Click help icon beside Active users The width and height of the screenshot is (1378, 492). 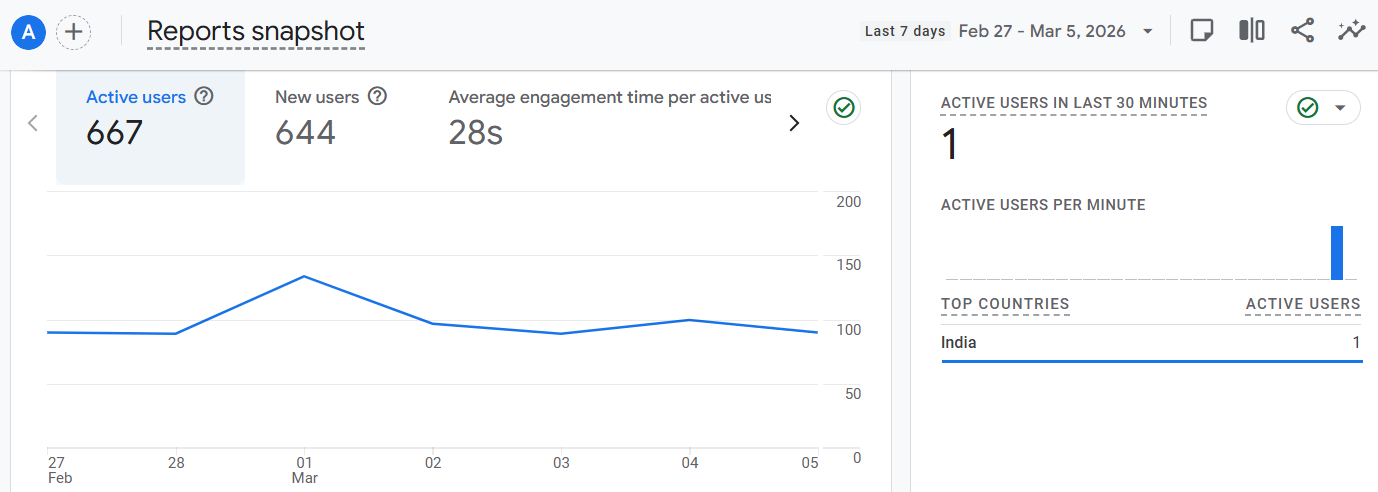coord(204,97)
